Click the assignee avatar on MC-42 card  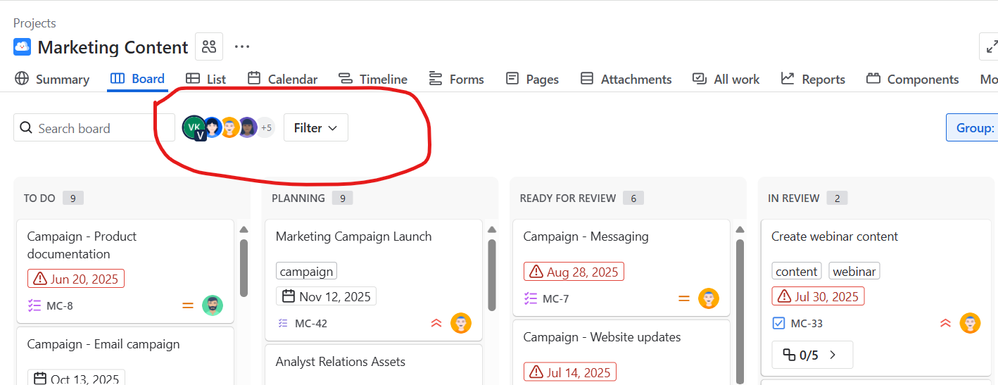(461, 323)
